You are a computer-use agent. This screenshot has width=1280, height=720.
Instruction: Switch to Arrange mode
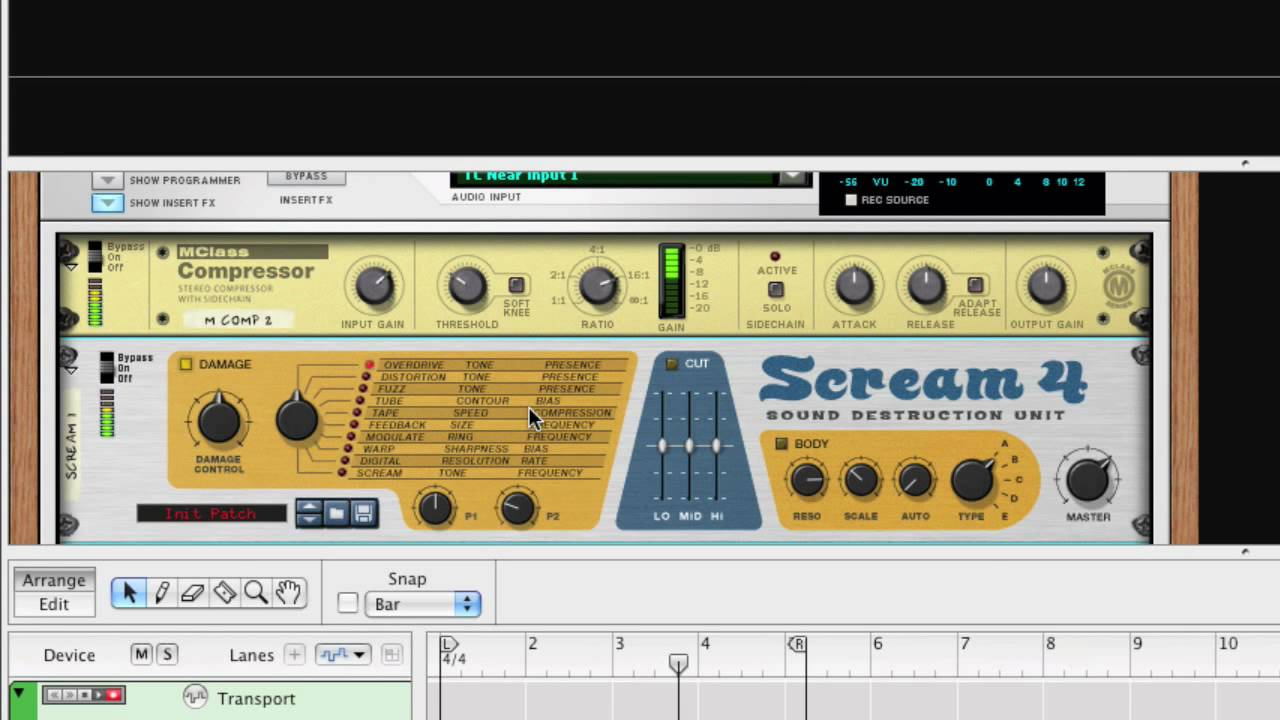point(54,581)
